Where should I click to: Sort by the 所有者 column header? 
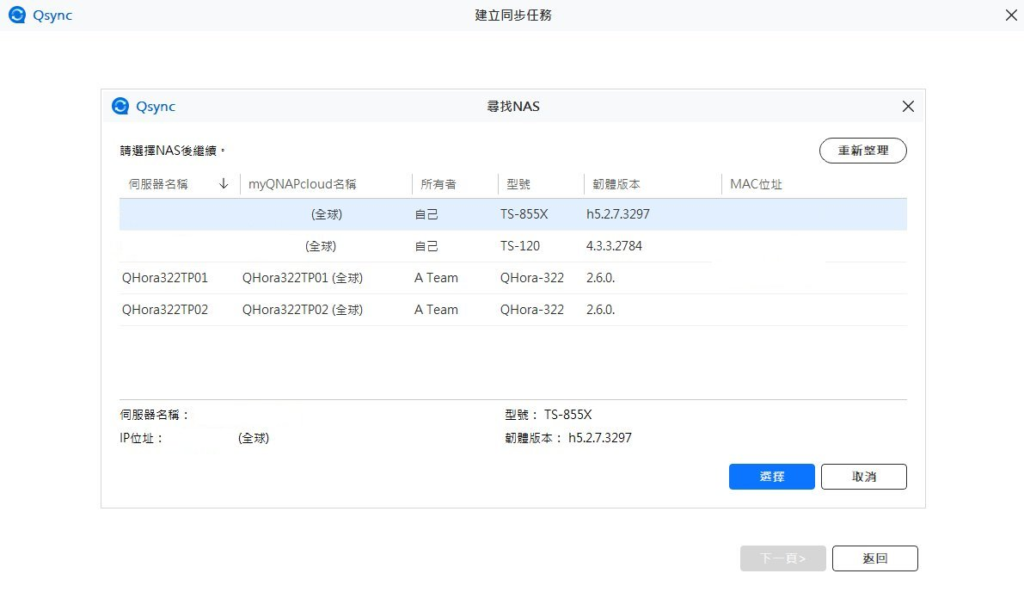tap(438, 184)
